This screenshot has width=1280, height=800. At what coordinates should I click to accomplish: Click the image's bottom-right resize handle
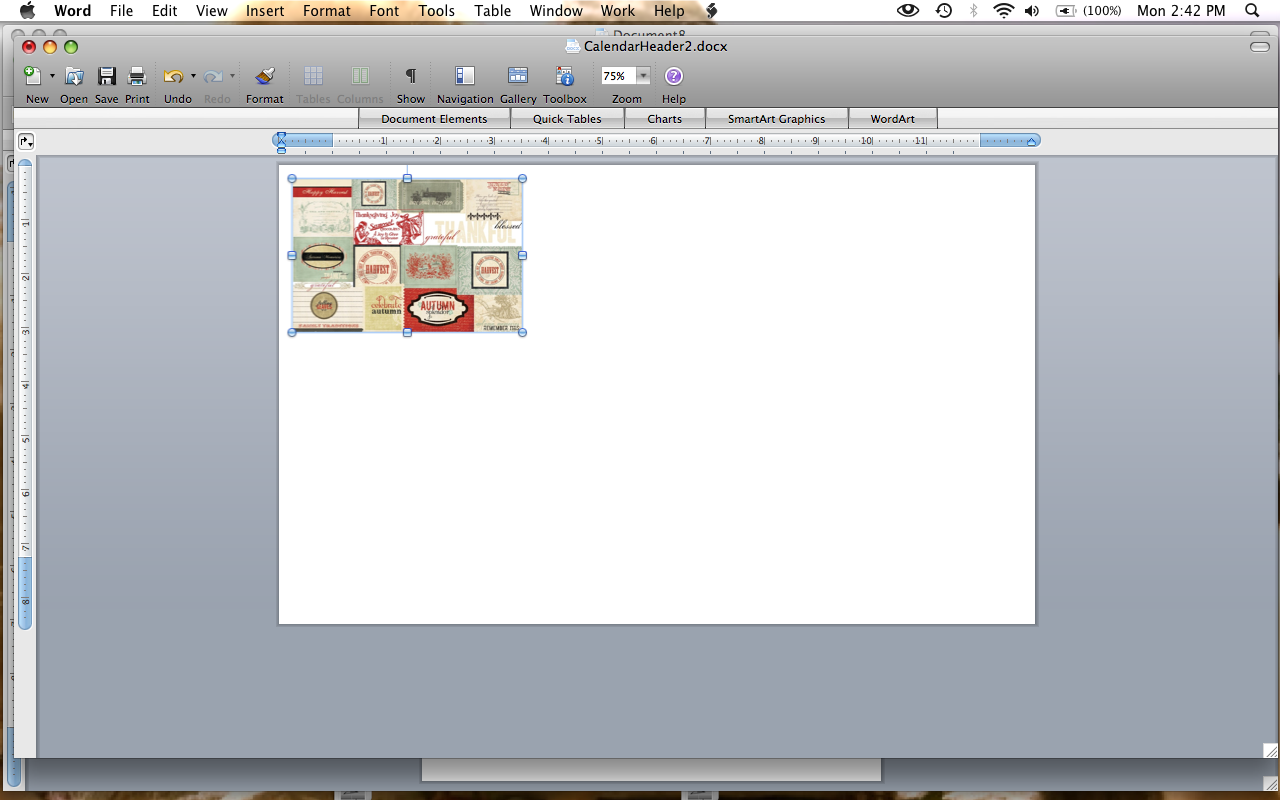[523, 332]
